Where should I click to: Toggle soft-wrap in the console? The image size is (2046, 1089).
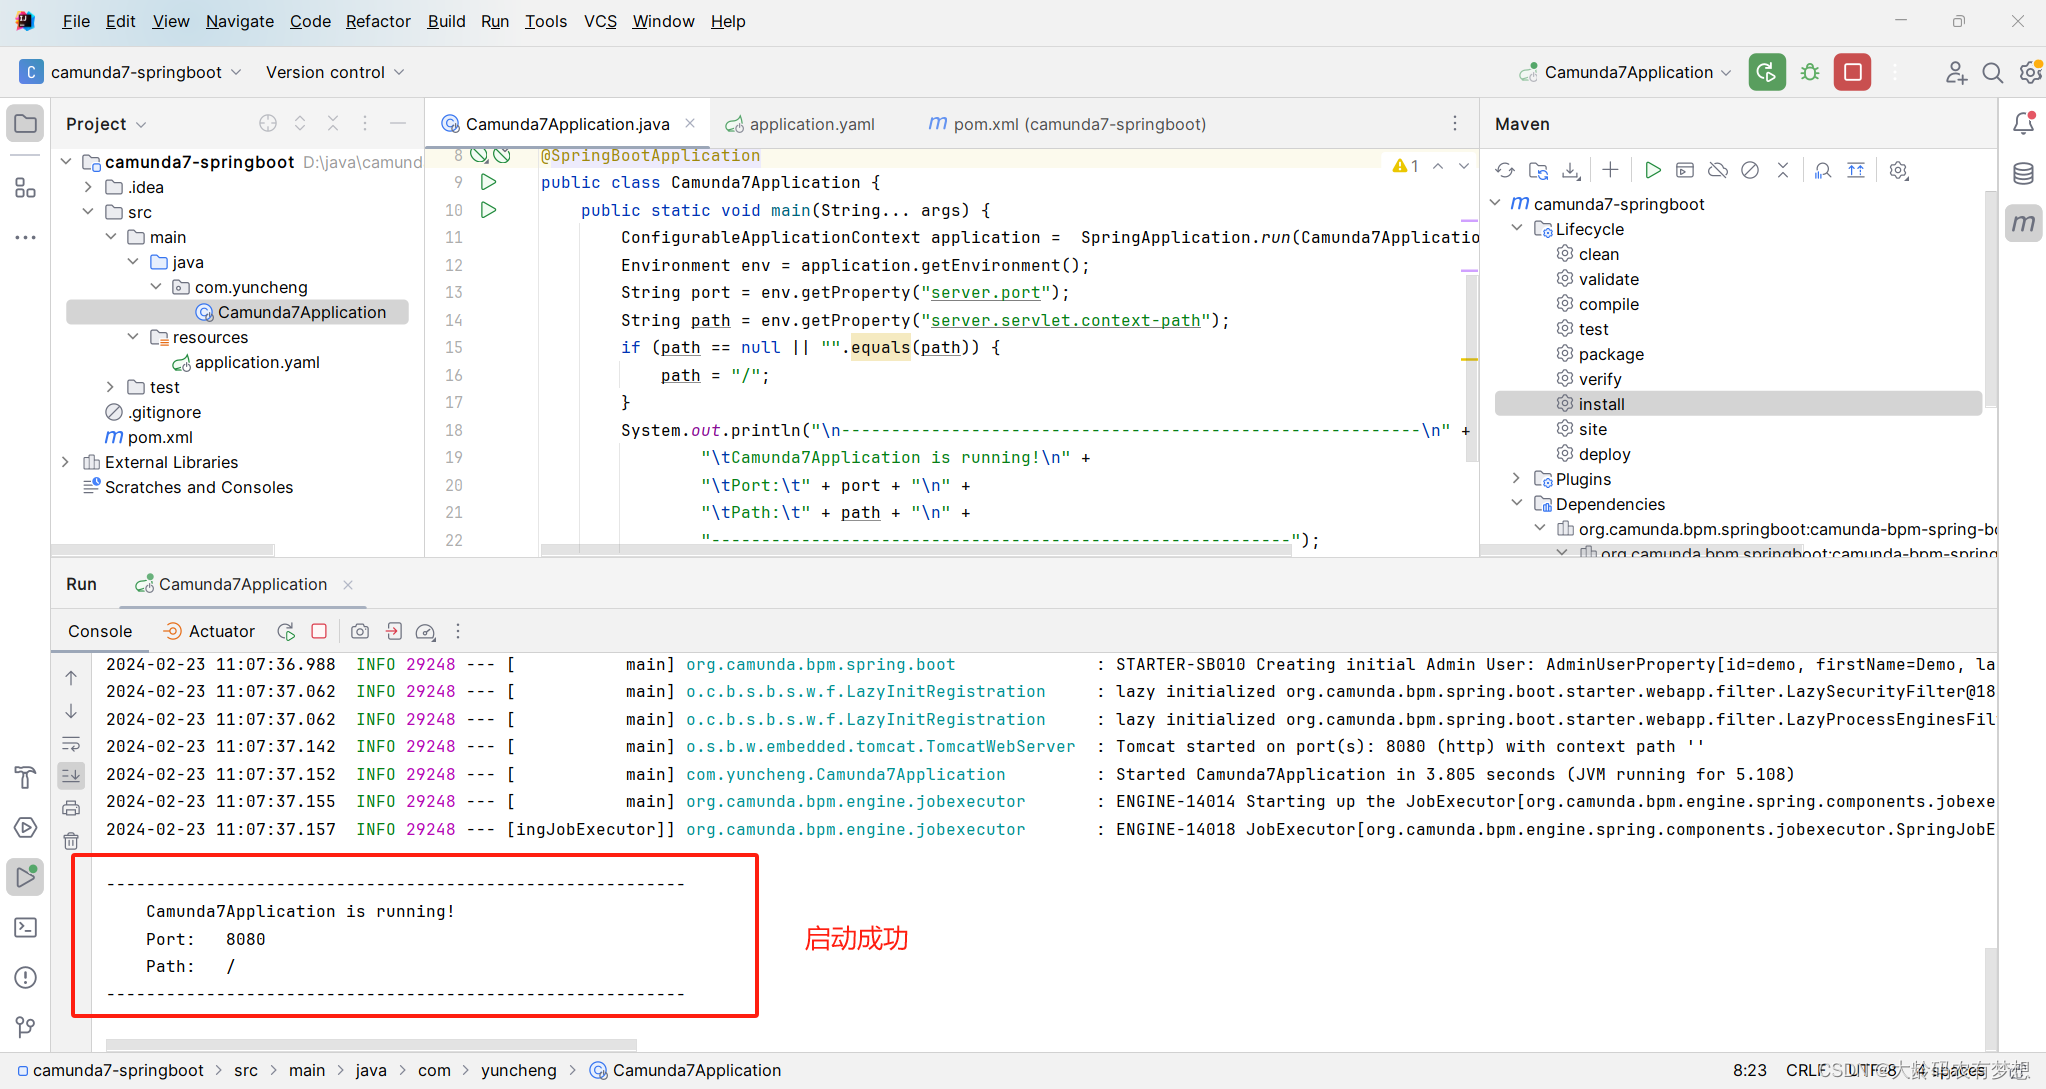71,744
